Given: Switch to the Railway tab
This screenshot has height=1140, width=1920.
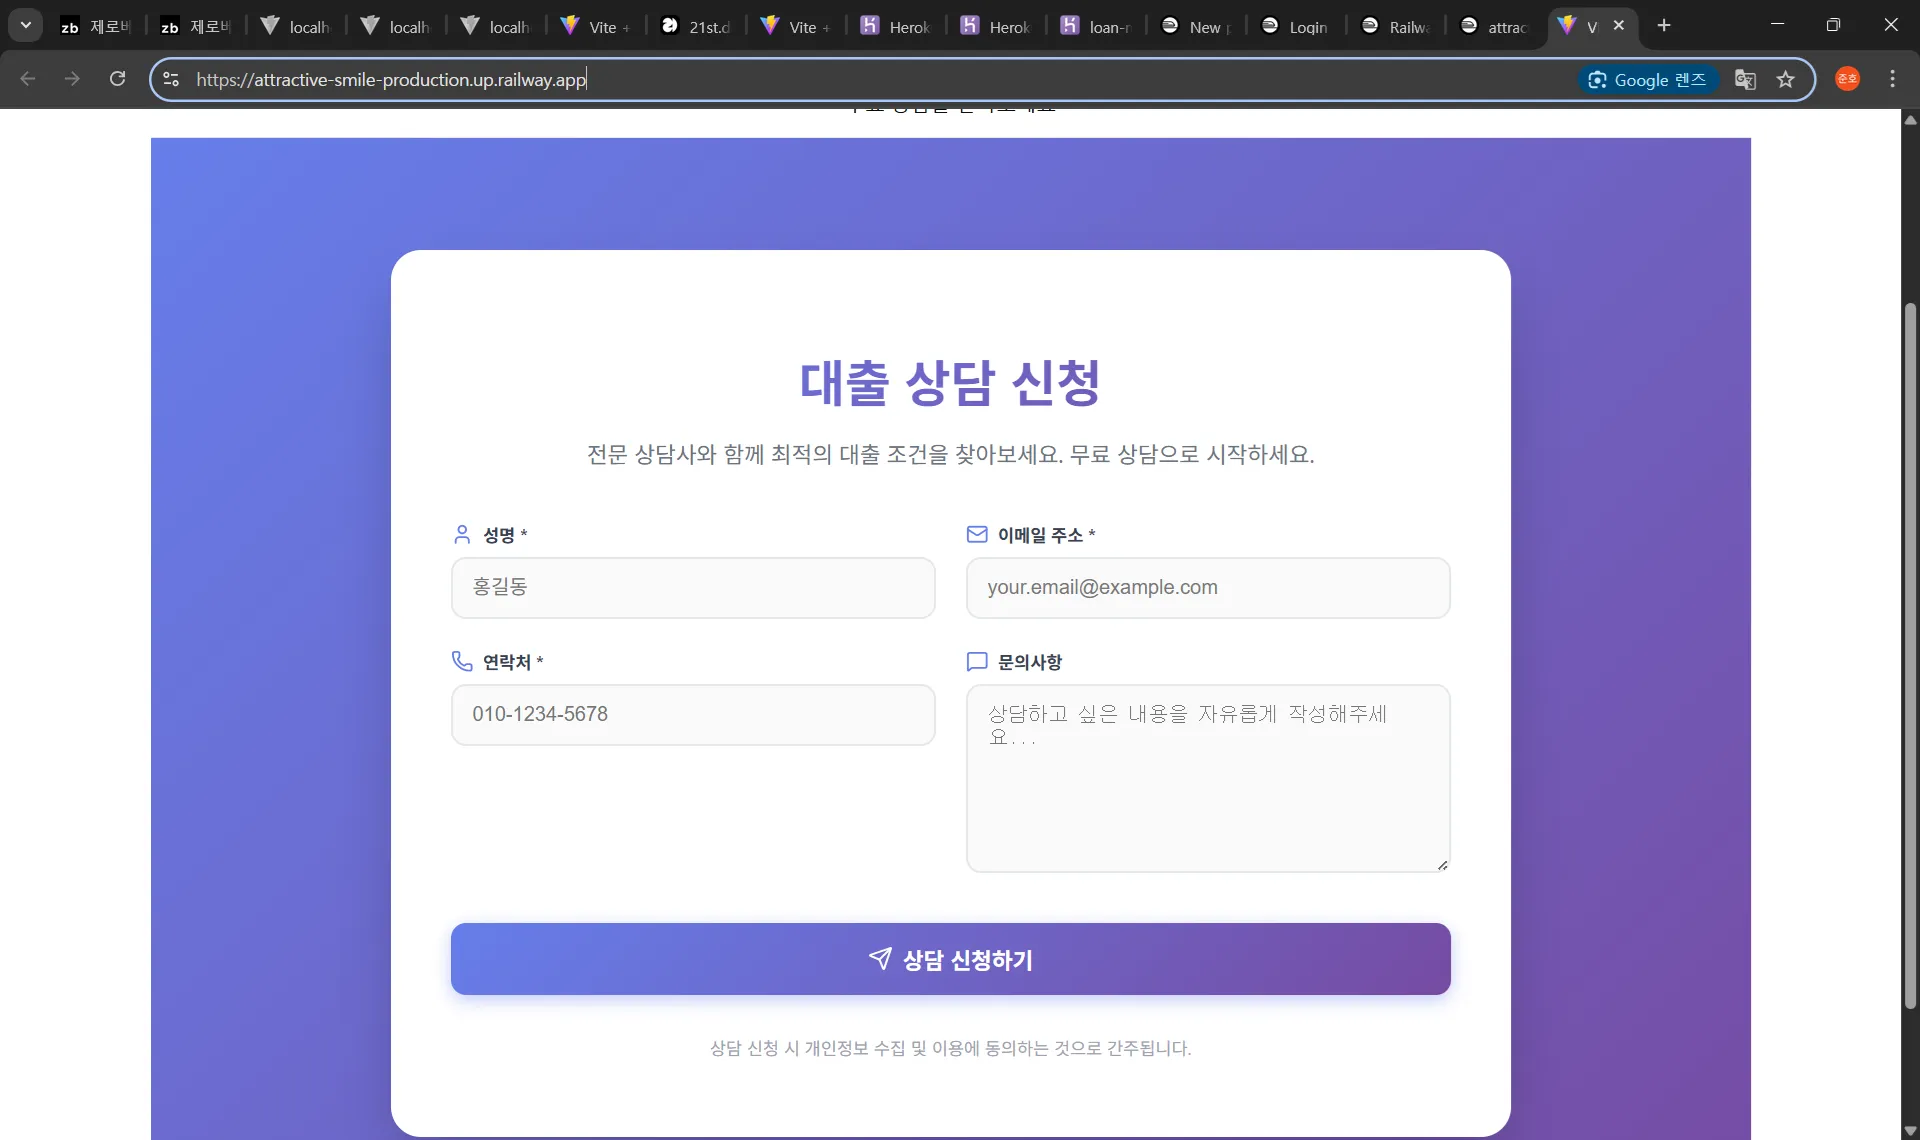Looking at the screenshot, I should pos(1395,25).
